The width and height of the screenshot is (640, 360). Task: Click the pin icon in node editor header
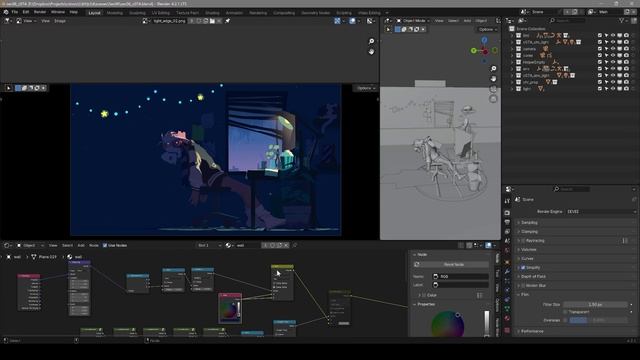click(x=295, y=245)
